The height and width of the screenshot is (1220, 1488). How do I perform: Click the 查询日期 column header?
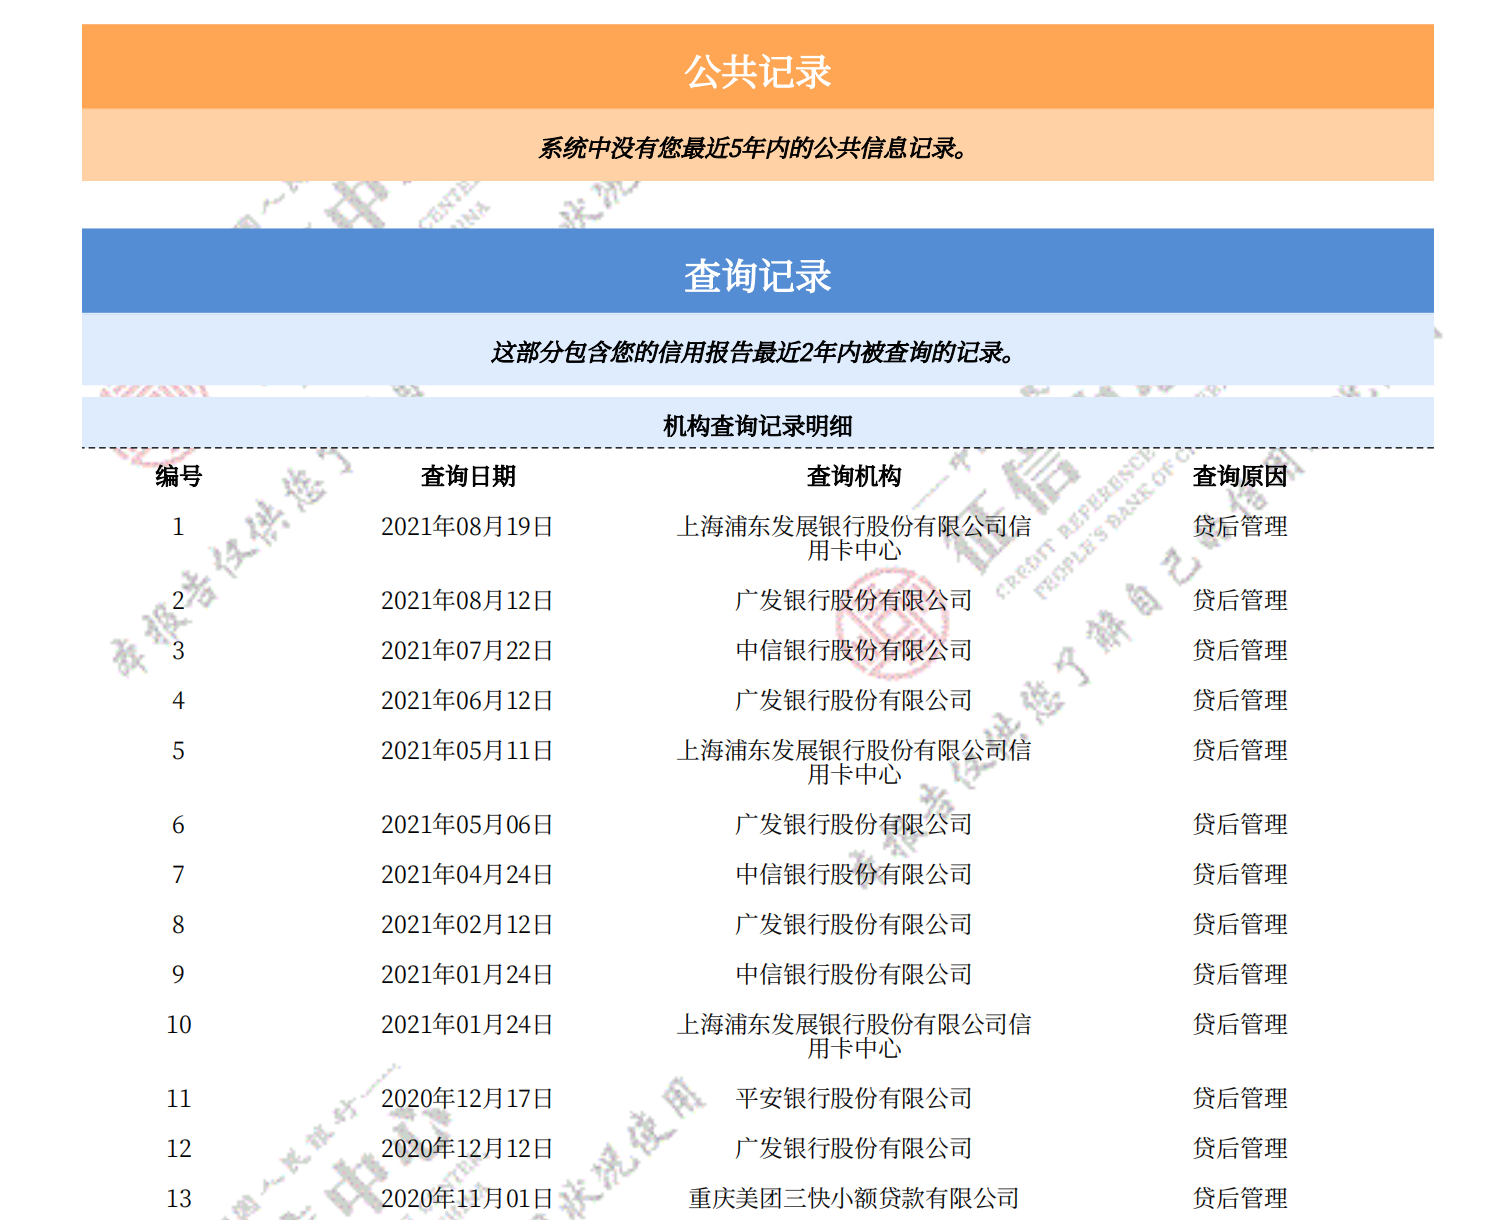(467, 476)
